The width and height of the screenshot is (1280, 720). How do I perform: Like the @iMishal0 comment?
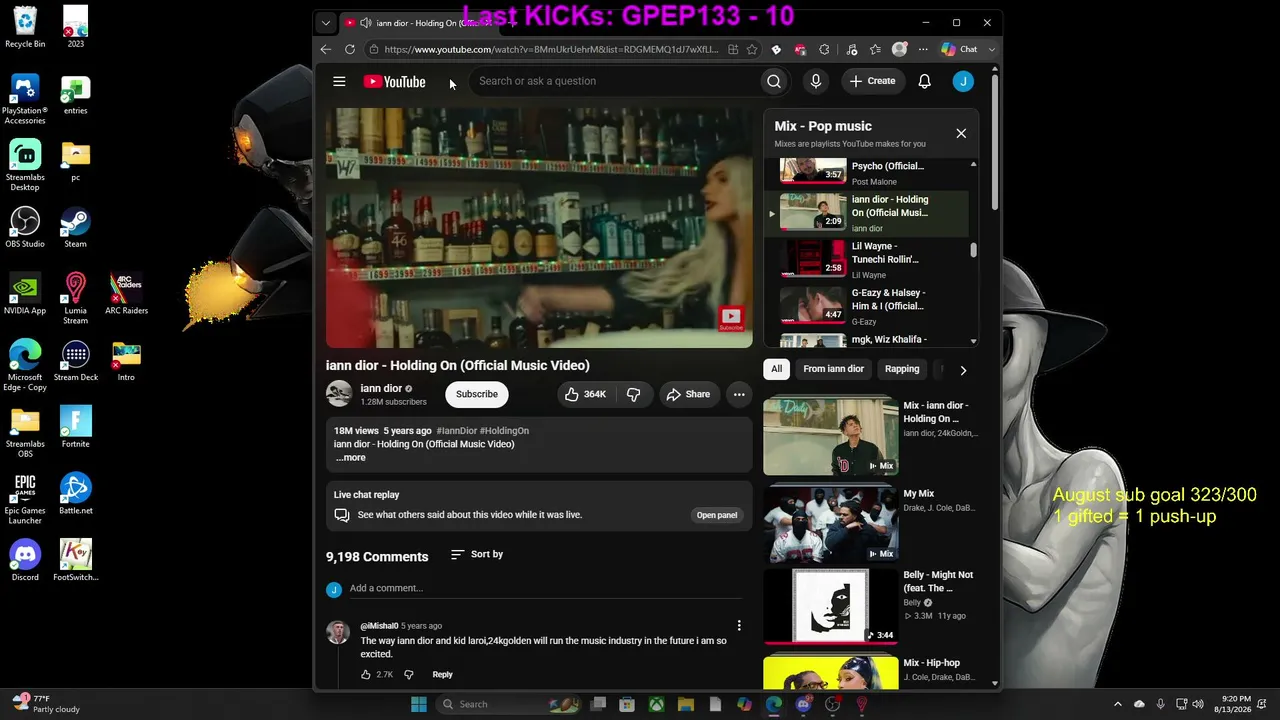tap(366, 674)
